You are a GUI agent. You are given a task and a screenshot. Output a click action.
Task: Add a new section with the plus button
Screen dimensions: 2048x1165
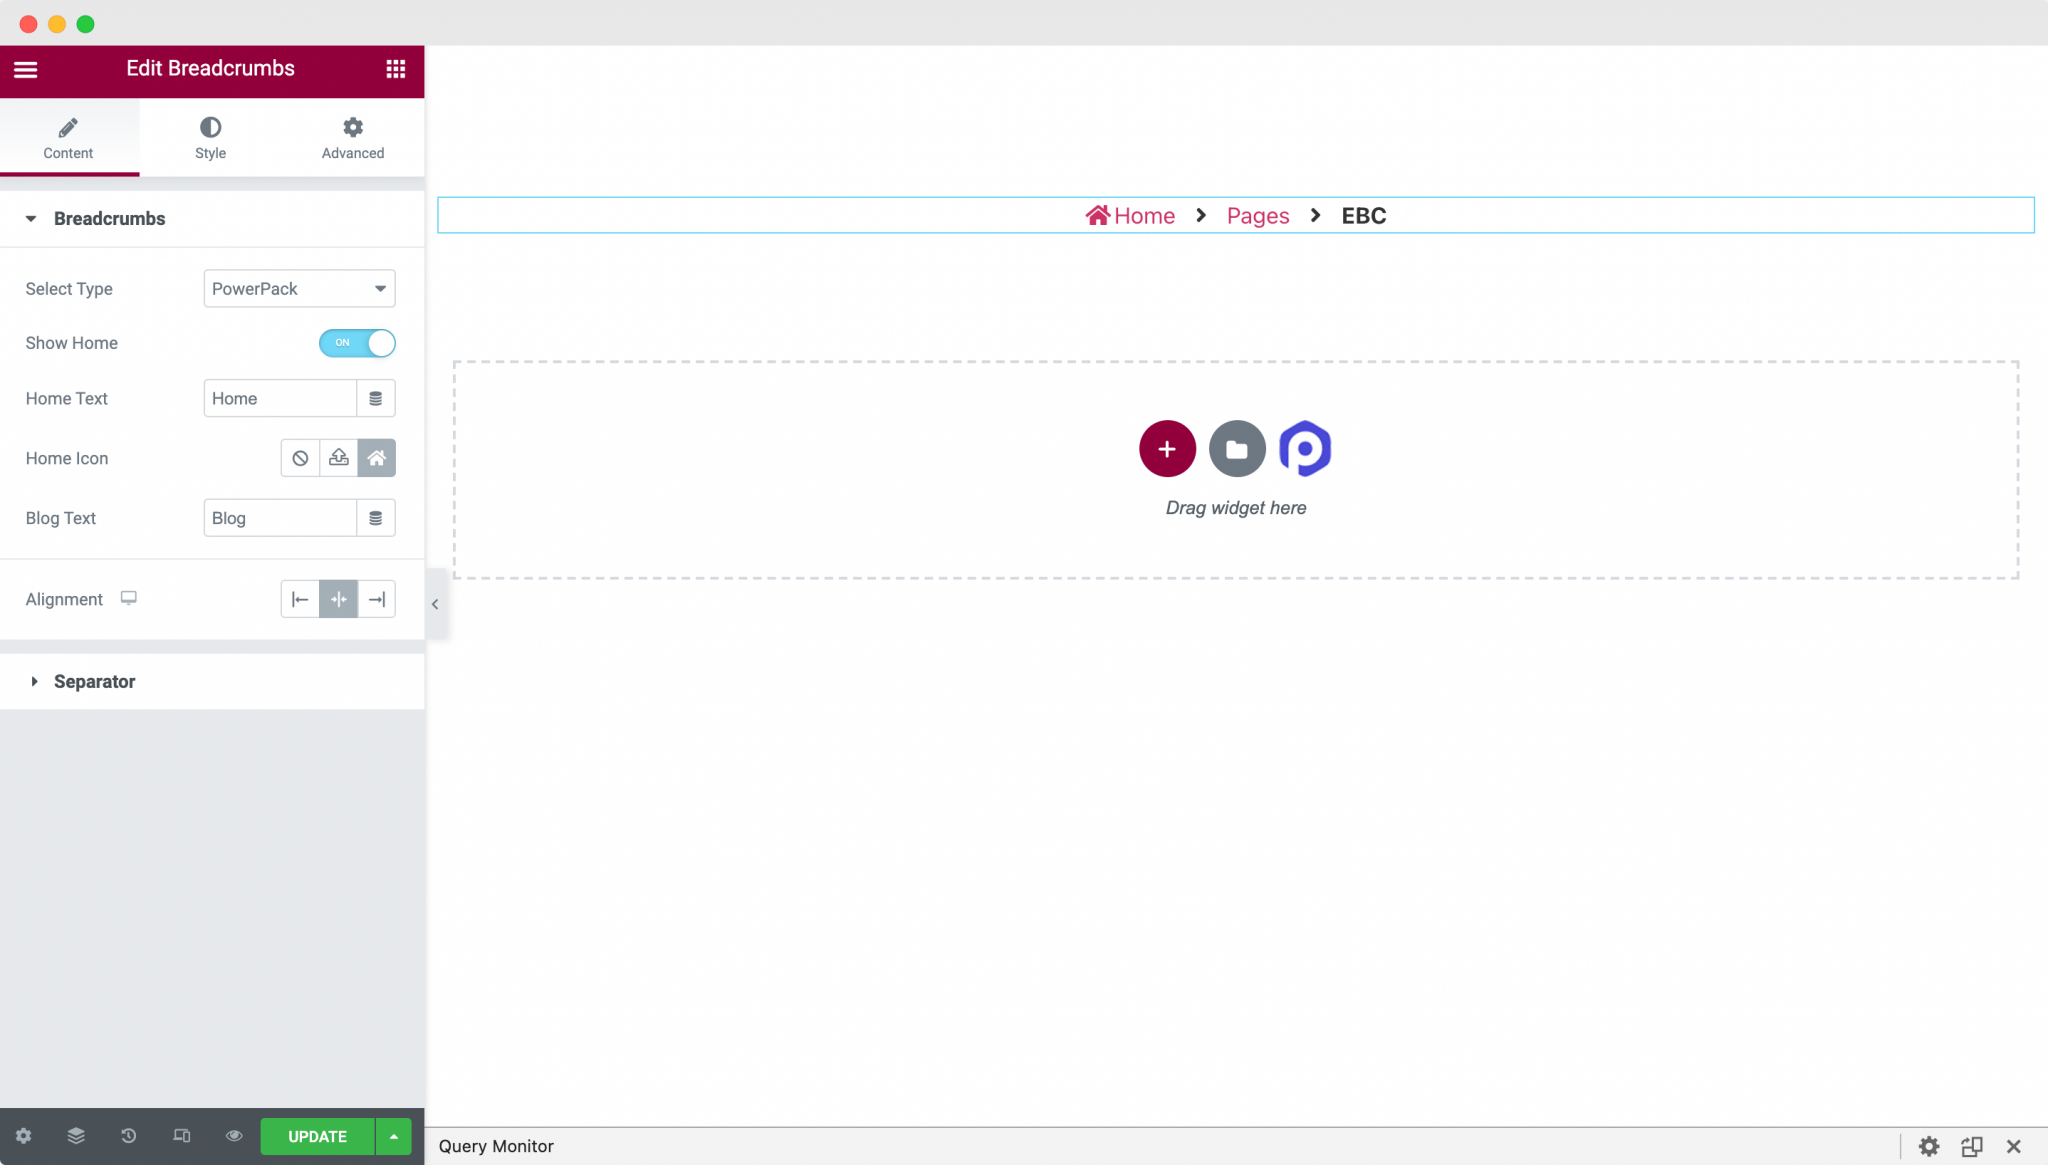pos(1167,449)
